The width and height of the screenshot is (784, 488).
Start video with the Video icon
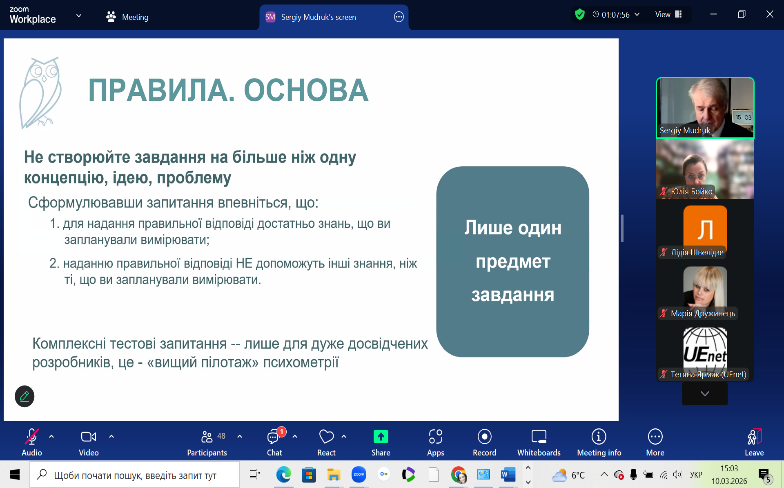coord(88,437)
